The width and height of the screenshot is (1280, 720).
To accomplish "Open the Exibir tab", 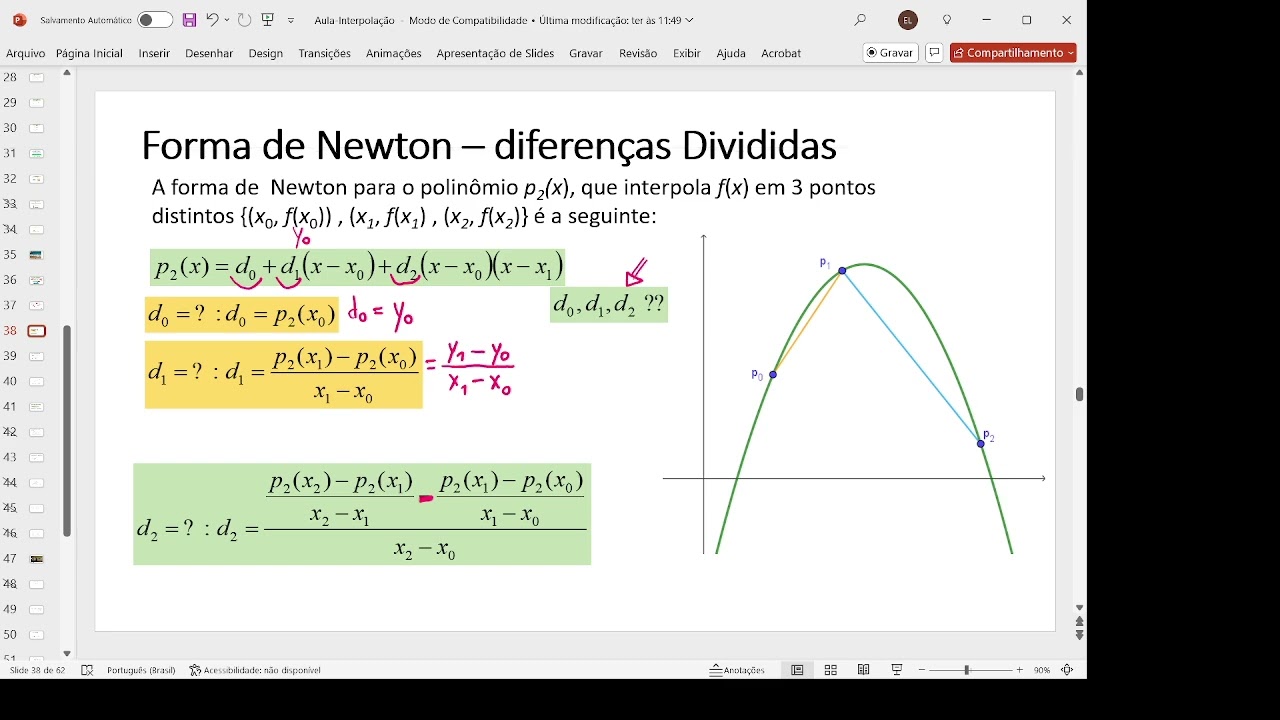I will [x=687, y=53].
